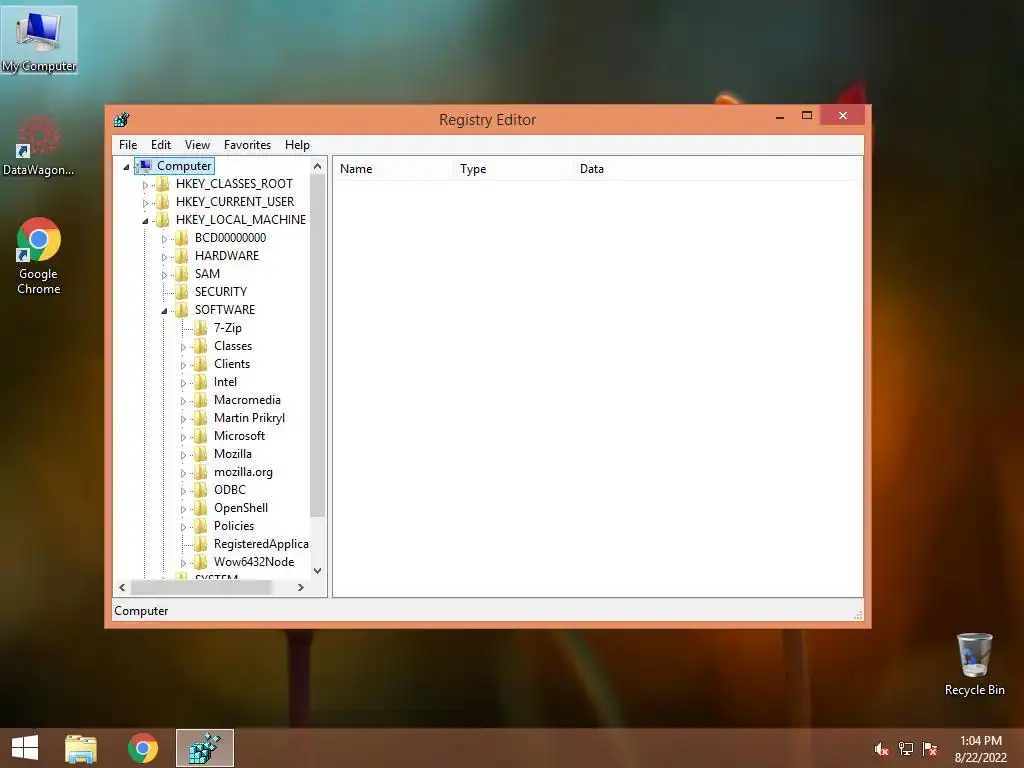Image resolution: width=1024 pixels, height=768 pixels.
Task: Open the Help menu
Action: (x=297, y=145)
